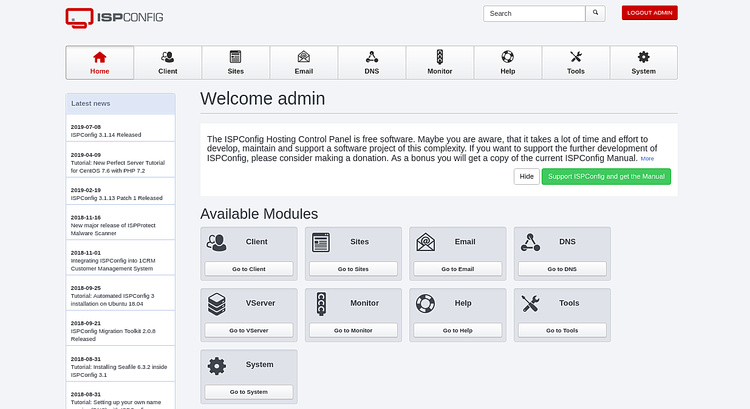Viewport: 750px width, 409px height.
Task: Click the Client module people icon
Action: click(x=217, y=241)
